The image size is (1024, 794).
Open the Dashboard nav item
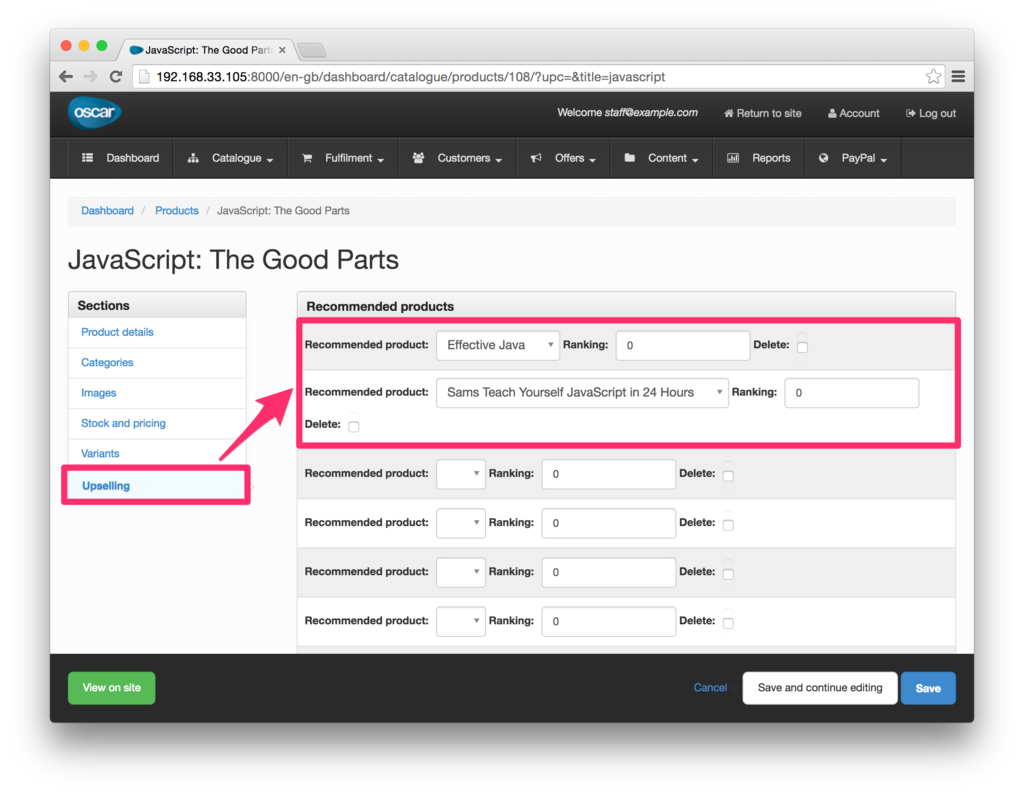(121, 158)
